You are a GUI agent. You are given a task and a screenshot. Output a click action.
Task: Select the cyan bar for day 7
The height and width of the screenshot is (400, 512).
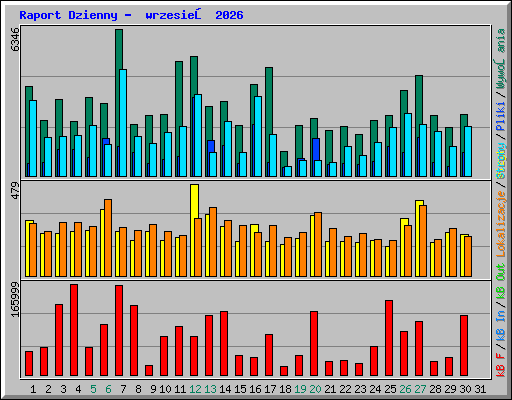[x=123, y=123]
